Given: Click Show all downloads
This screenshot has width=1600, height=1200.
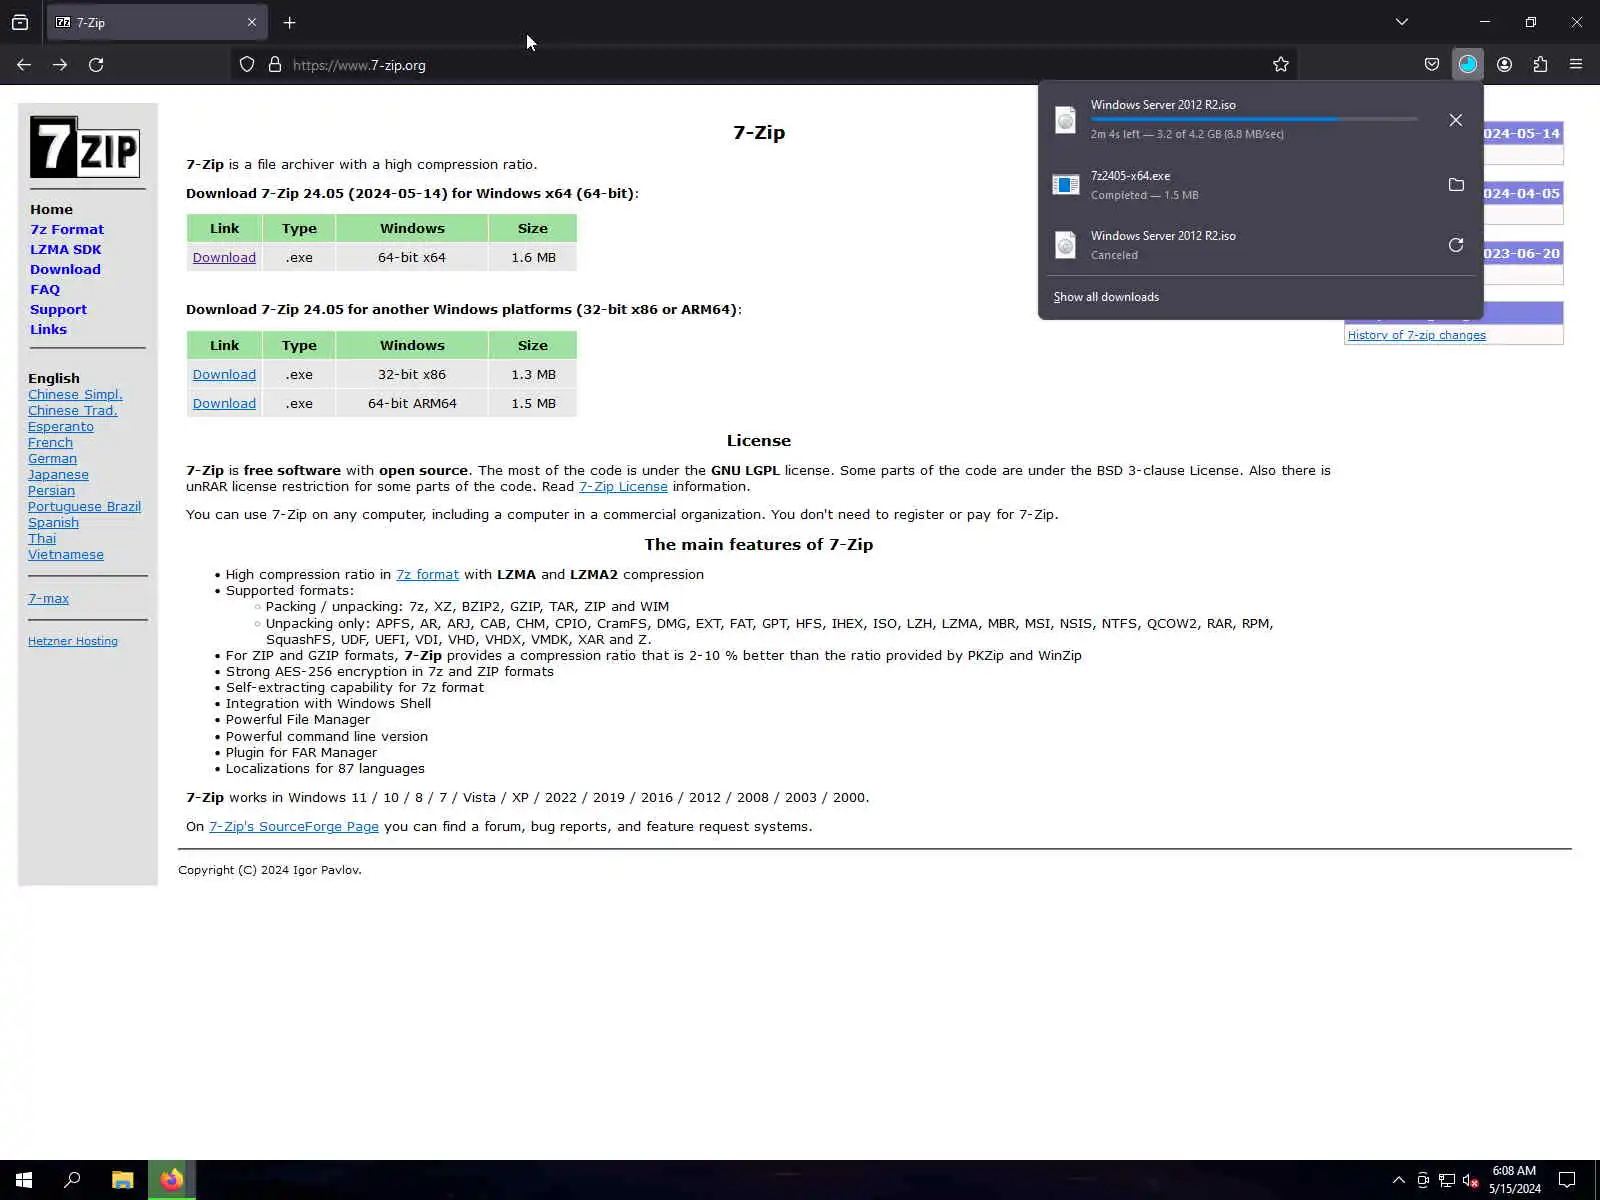Looking at the screenshot, I should [x=1106, y=297].
